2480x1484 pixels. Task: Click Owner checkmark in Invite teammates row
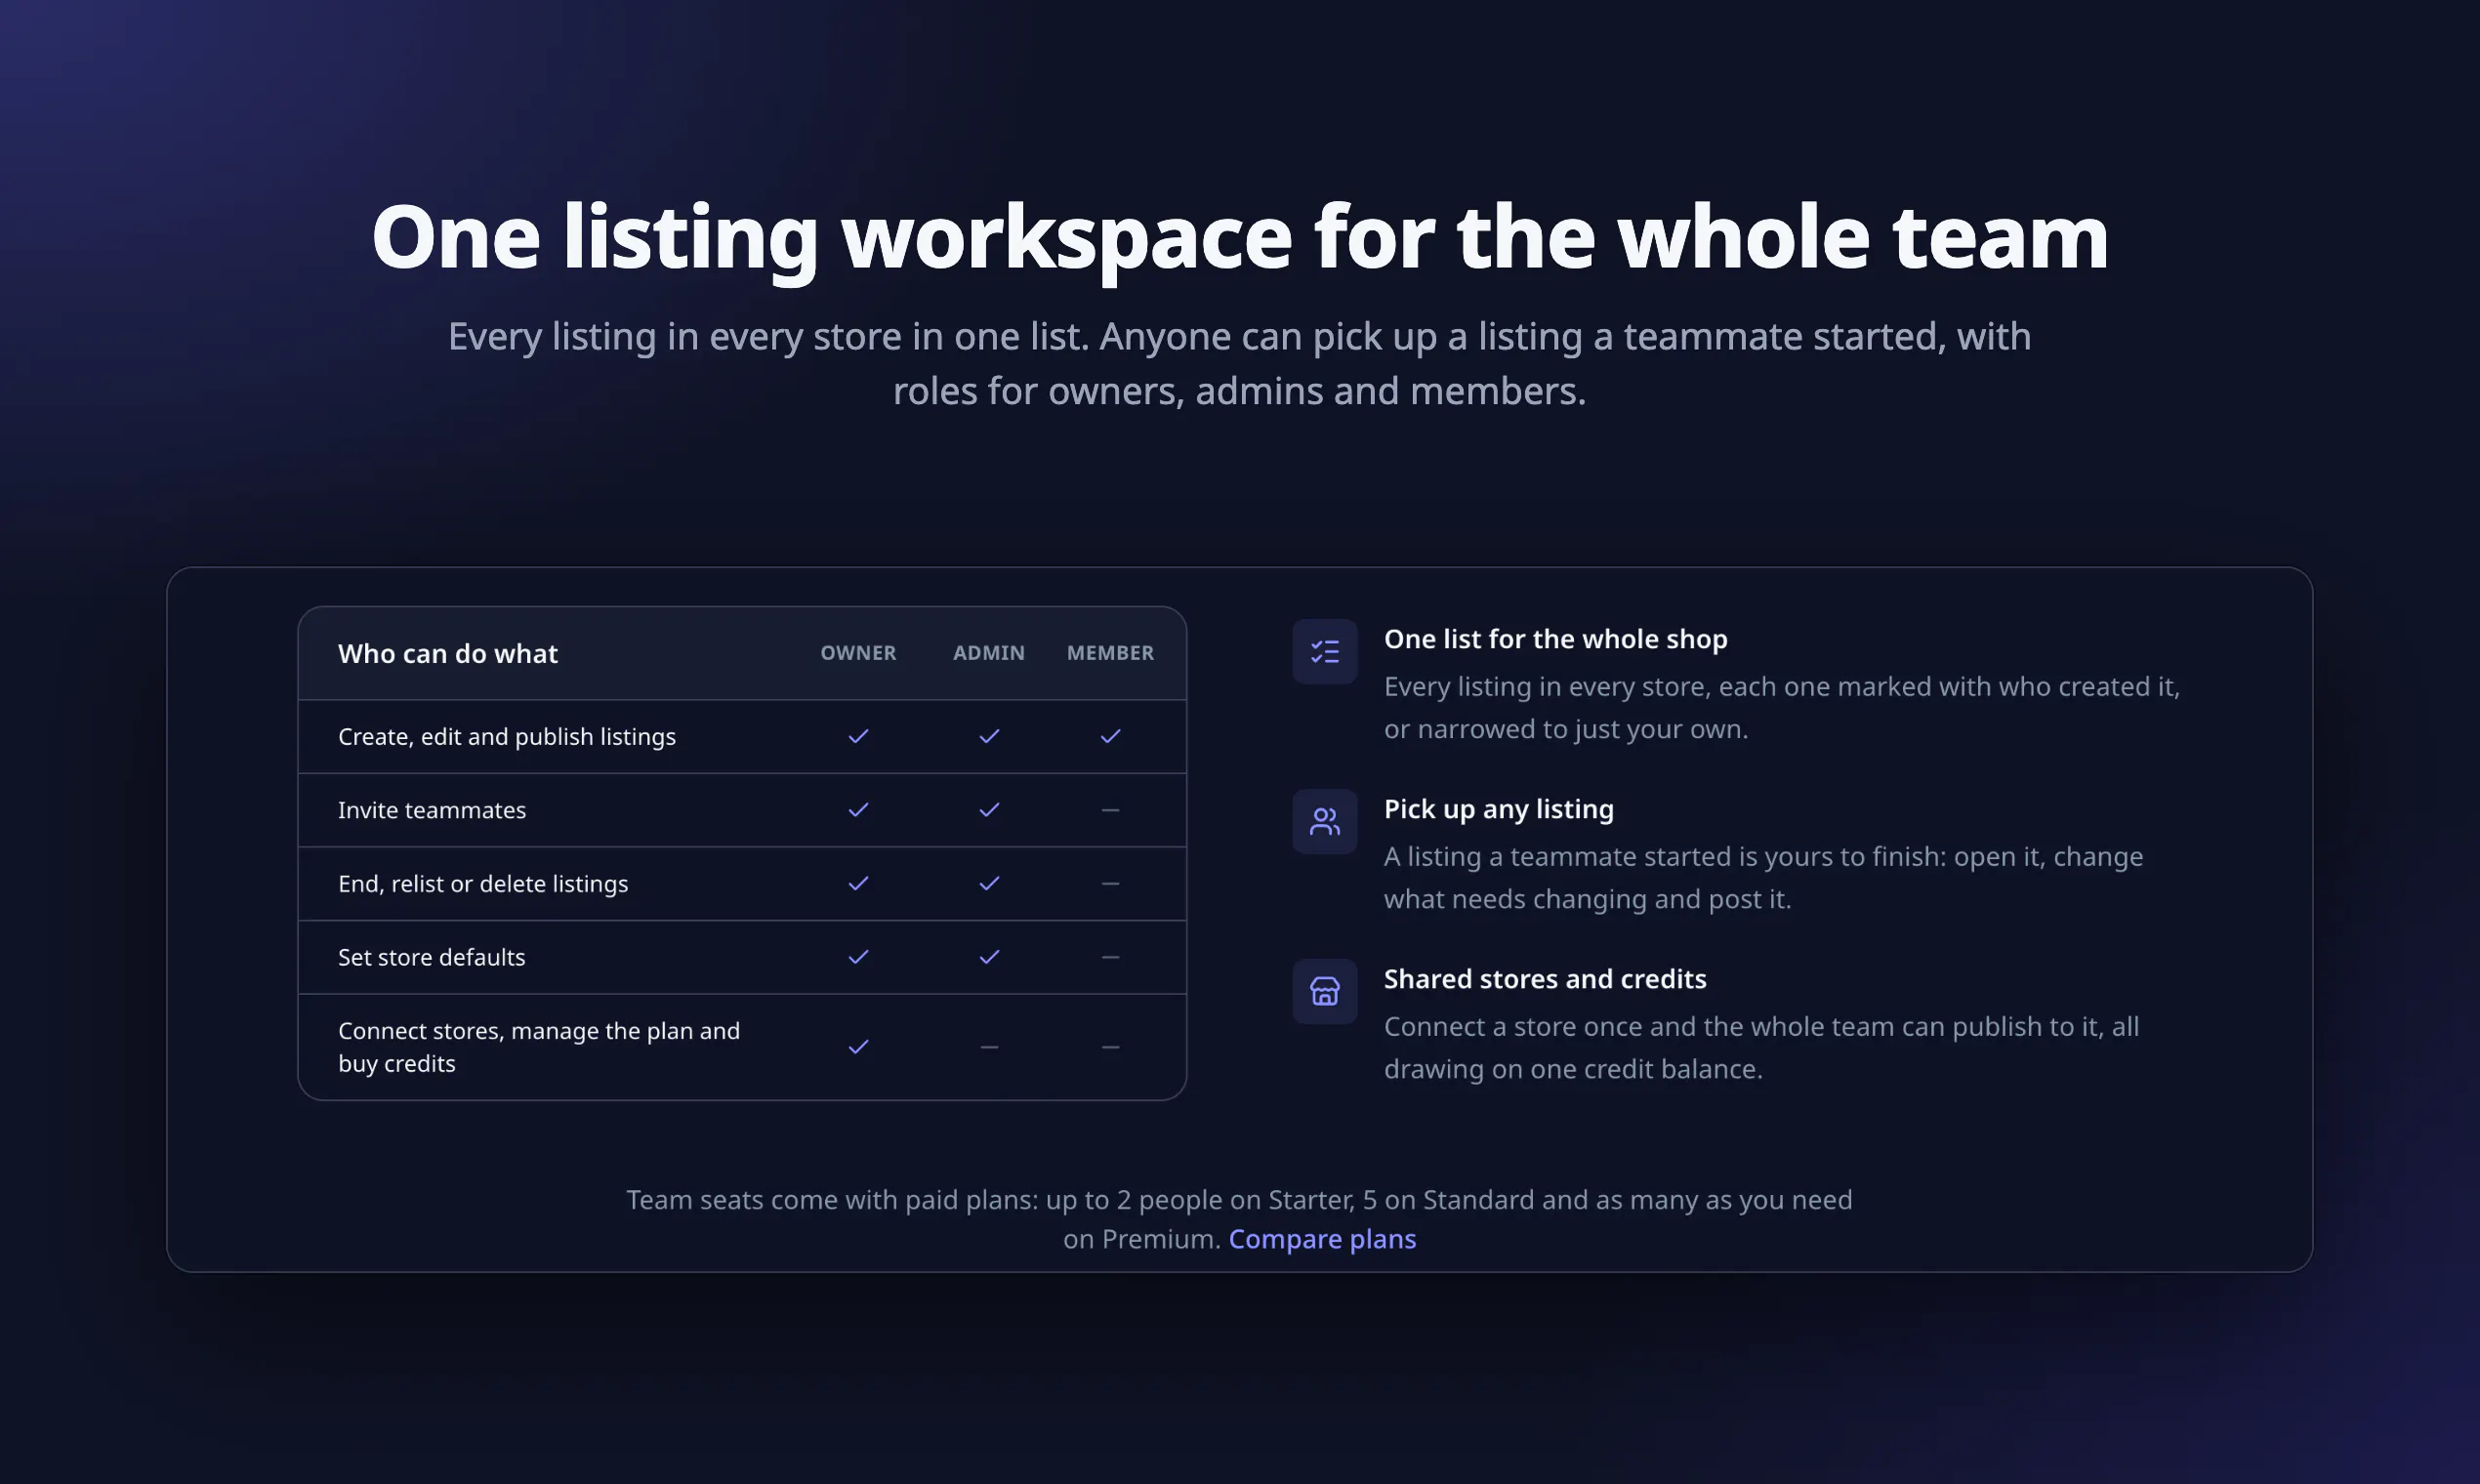click(858, 810)
